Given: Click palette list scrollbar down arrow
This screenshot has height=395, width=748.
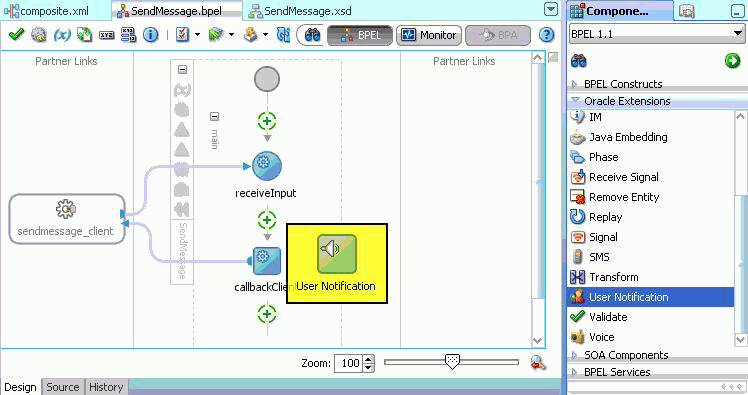Looking at the screenshot, I should pyautogui.click(x=740, y=339).
